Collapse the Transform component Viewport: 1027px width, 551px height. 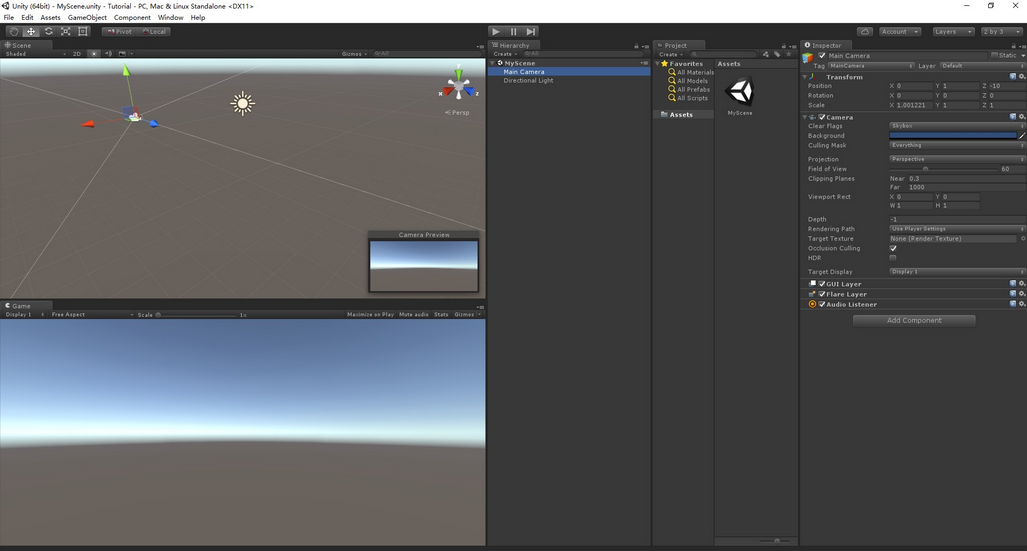point(805,77)
